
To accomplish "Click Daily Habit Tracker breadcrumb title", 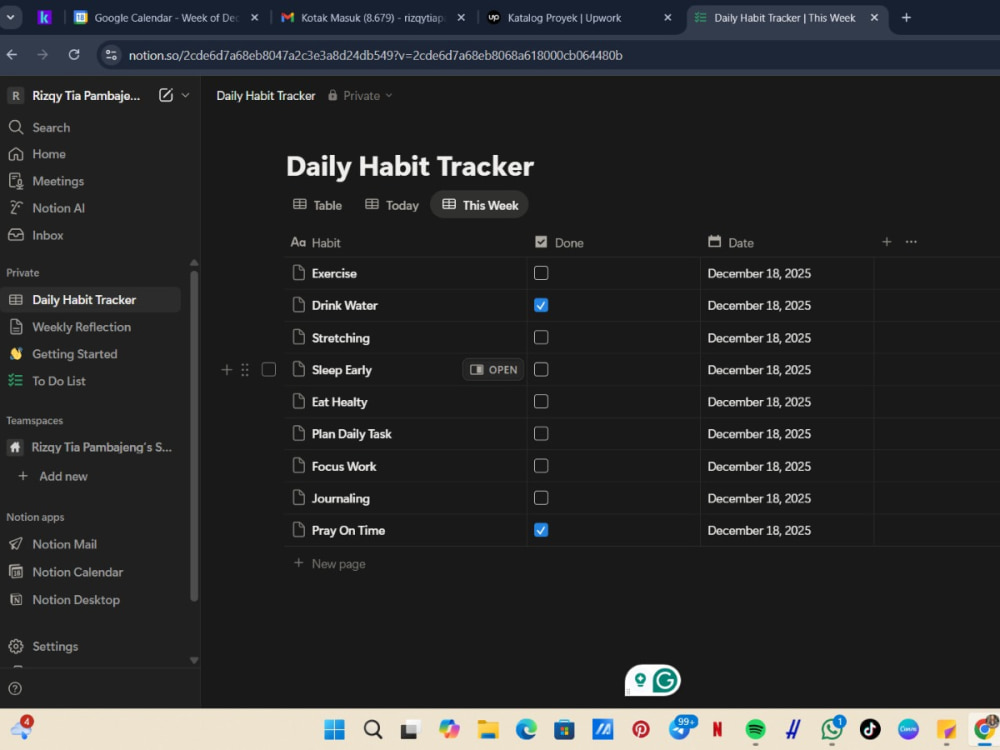I will point(266,96).
